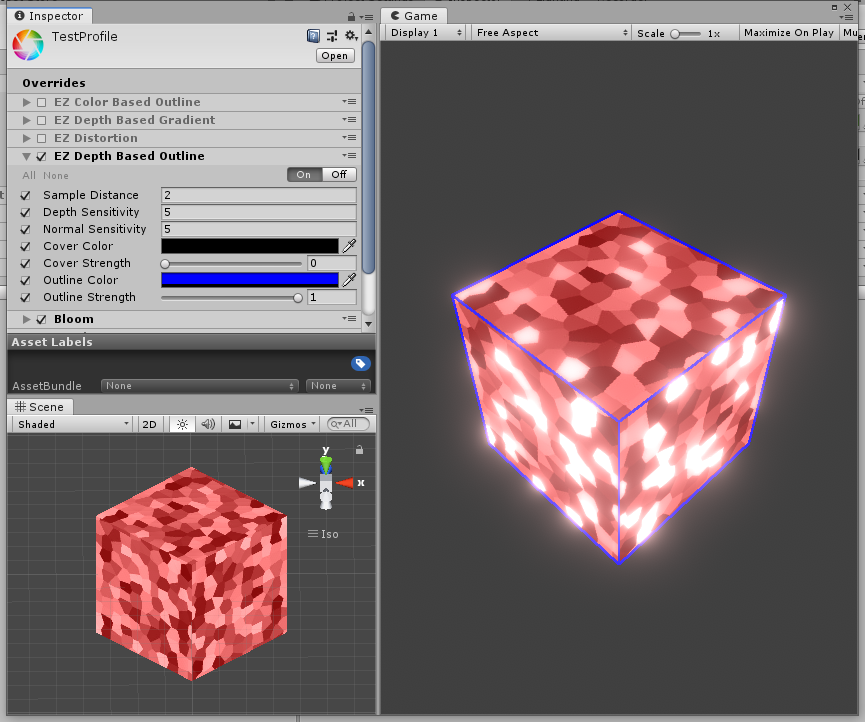865x722 pixels.
Task: Click the red X axis gizmo cone
Action: tap(345, 483)
